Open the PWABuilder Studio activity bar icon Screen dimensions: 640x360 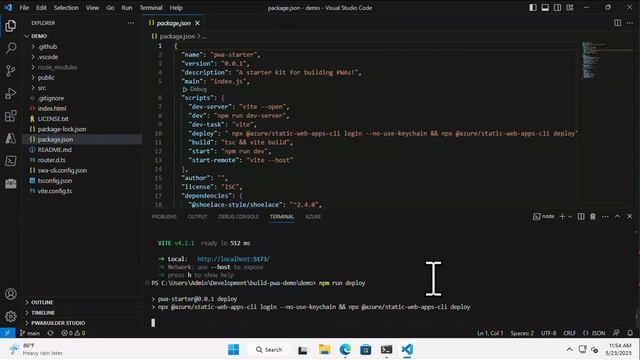11,183
